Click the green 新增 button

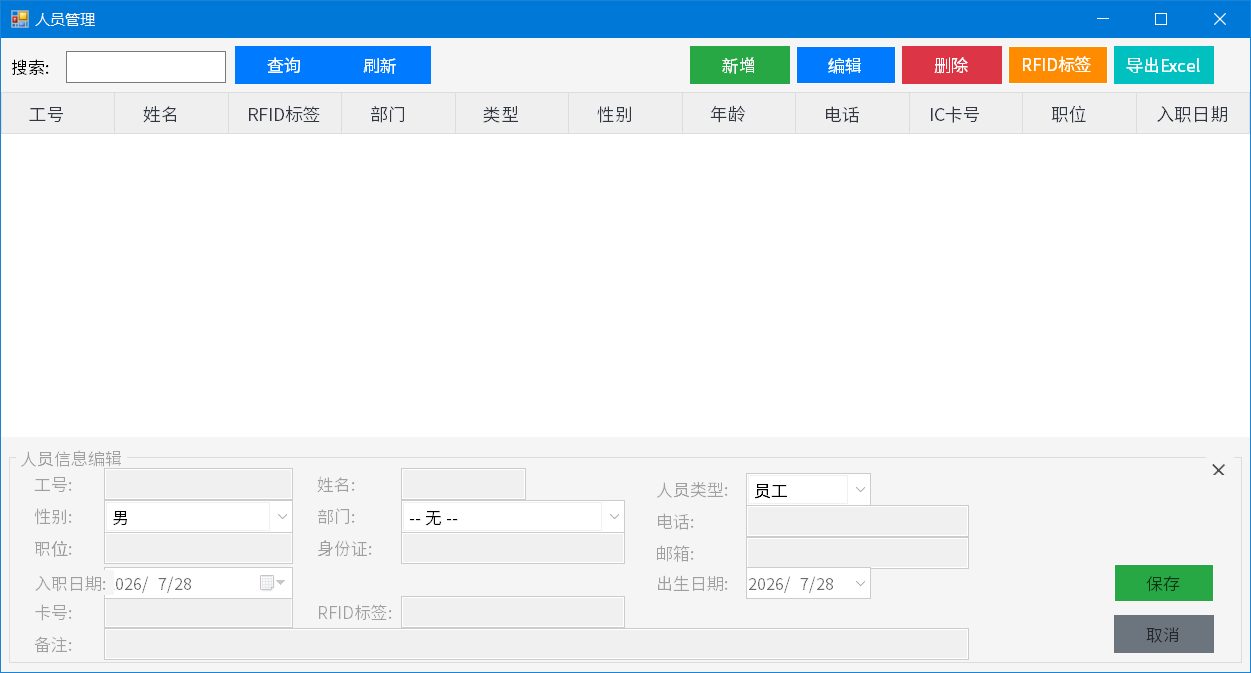739,65
